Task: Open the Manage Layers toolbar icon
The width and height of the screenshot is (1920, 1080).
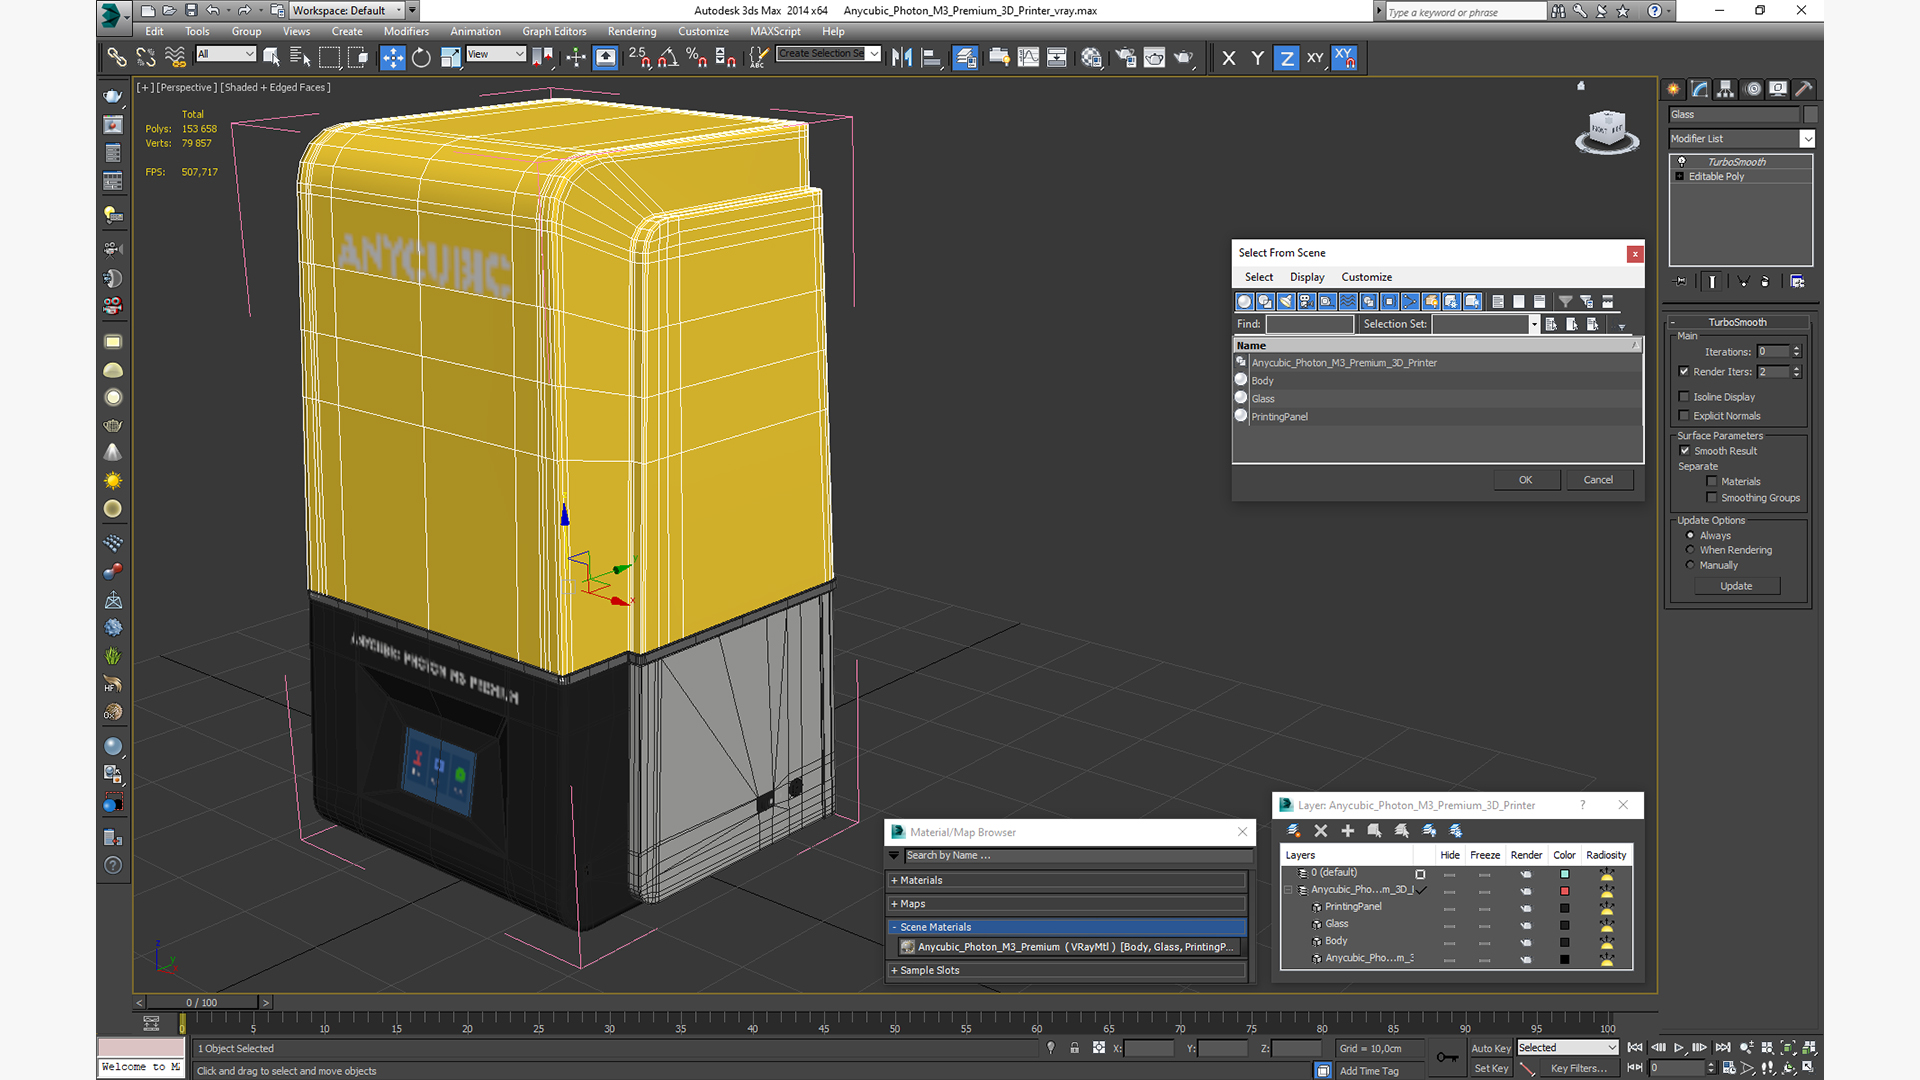Action: (965, 58)
